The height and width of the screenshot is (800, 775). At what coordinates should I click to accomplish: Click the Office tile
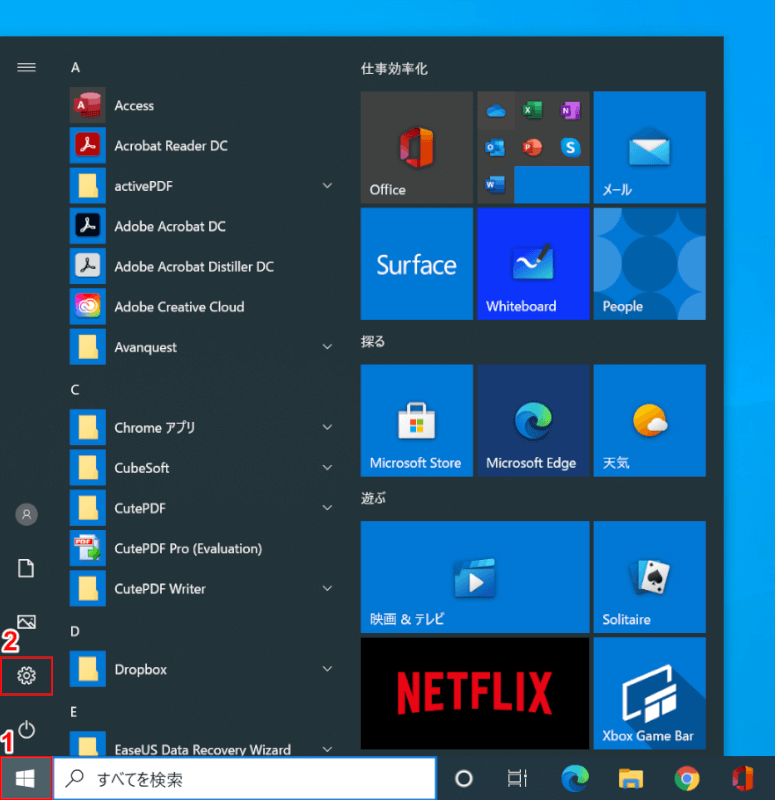417,147
